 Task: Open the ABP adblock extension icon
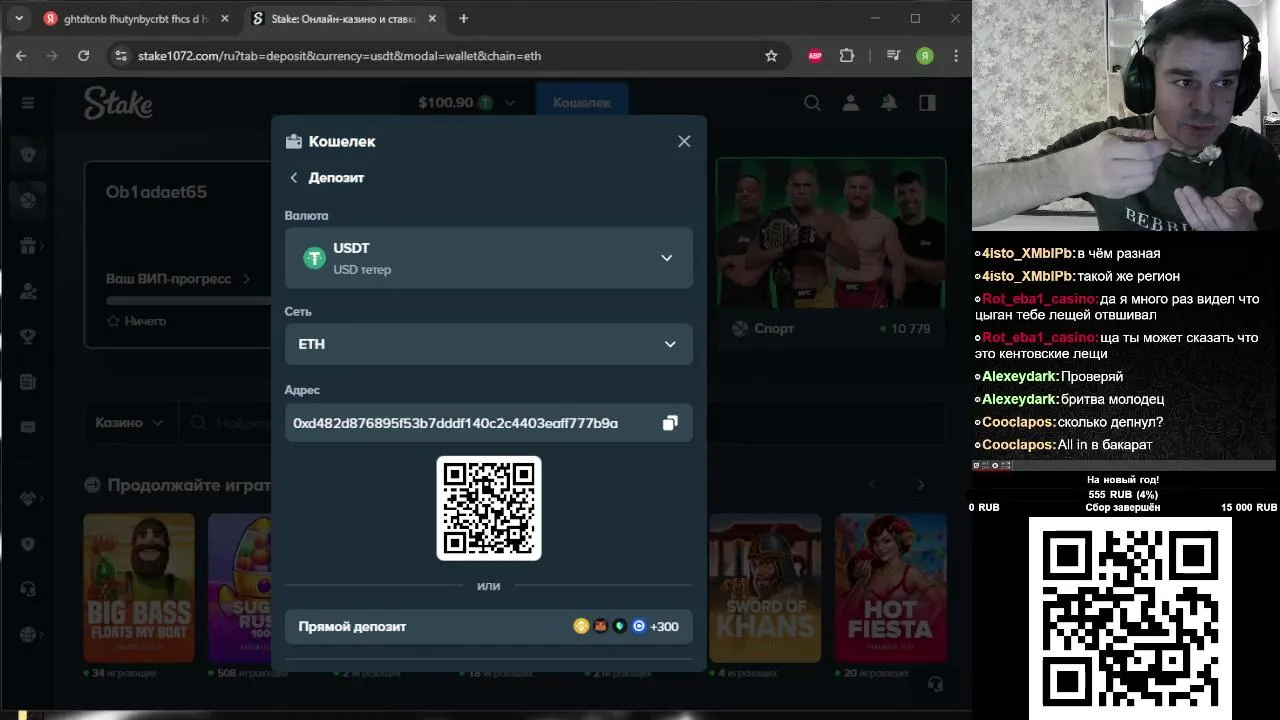click(x=815, y=56)
